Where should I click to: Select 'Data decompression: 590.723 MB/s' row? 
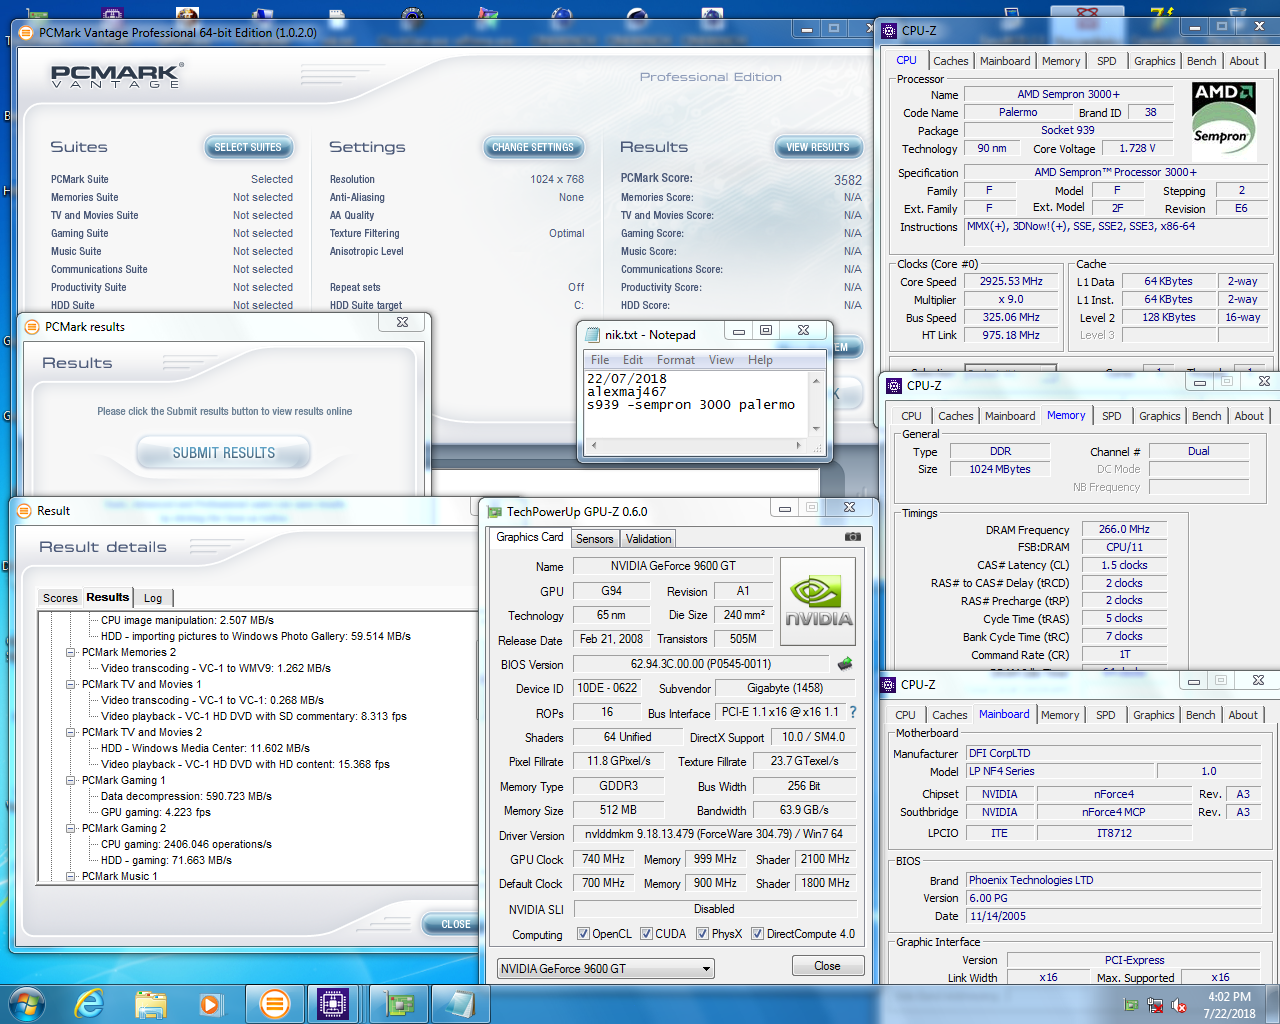tap(186, 796)
